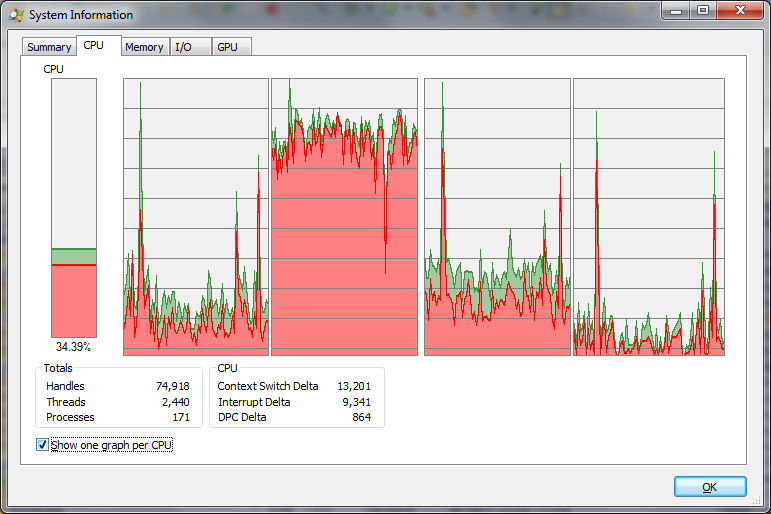Switch to the I/O tab
This screenshot has width=771, height=514.
pos(184,47)
